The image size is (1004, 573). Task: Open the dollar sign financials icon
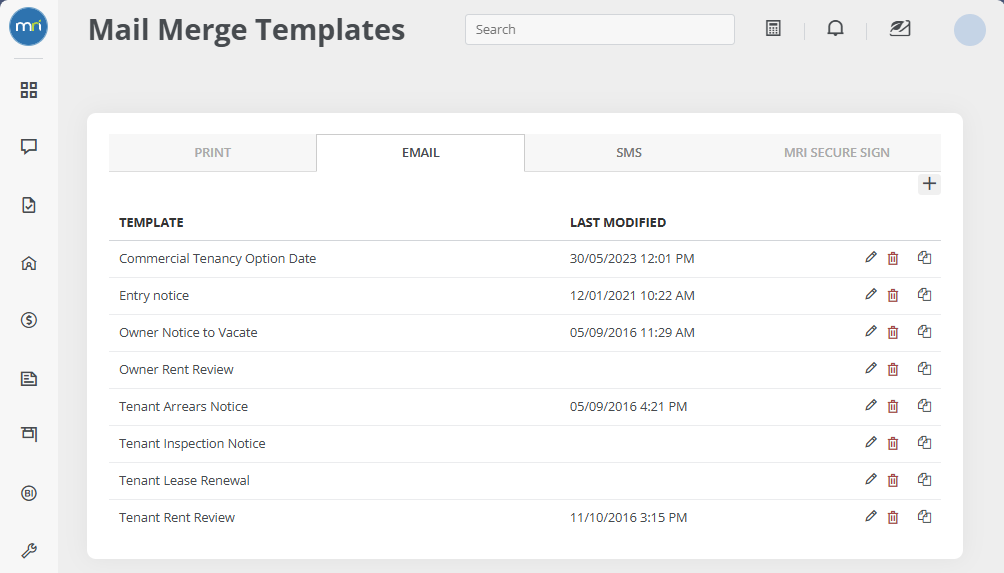click(x=29, y=320)
